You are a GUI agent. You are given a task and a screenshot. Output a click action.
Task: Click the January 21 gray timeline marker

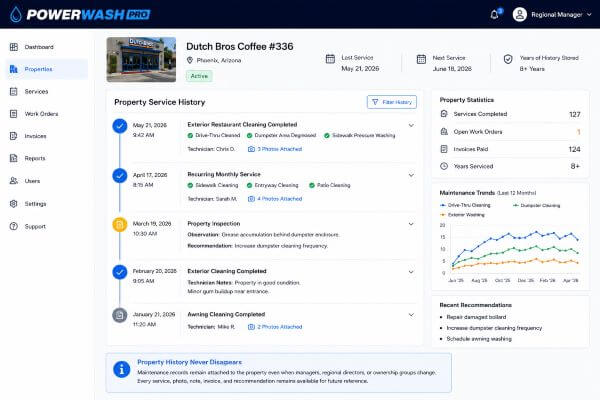pos(120,315)
